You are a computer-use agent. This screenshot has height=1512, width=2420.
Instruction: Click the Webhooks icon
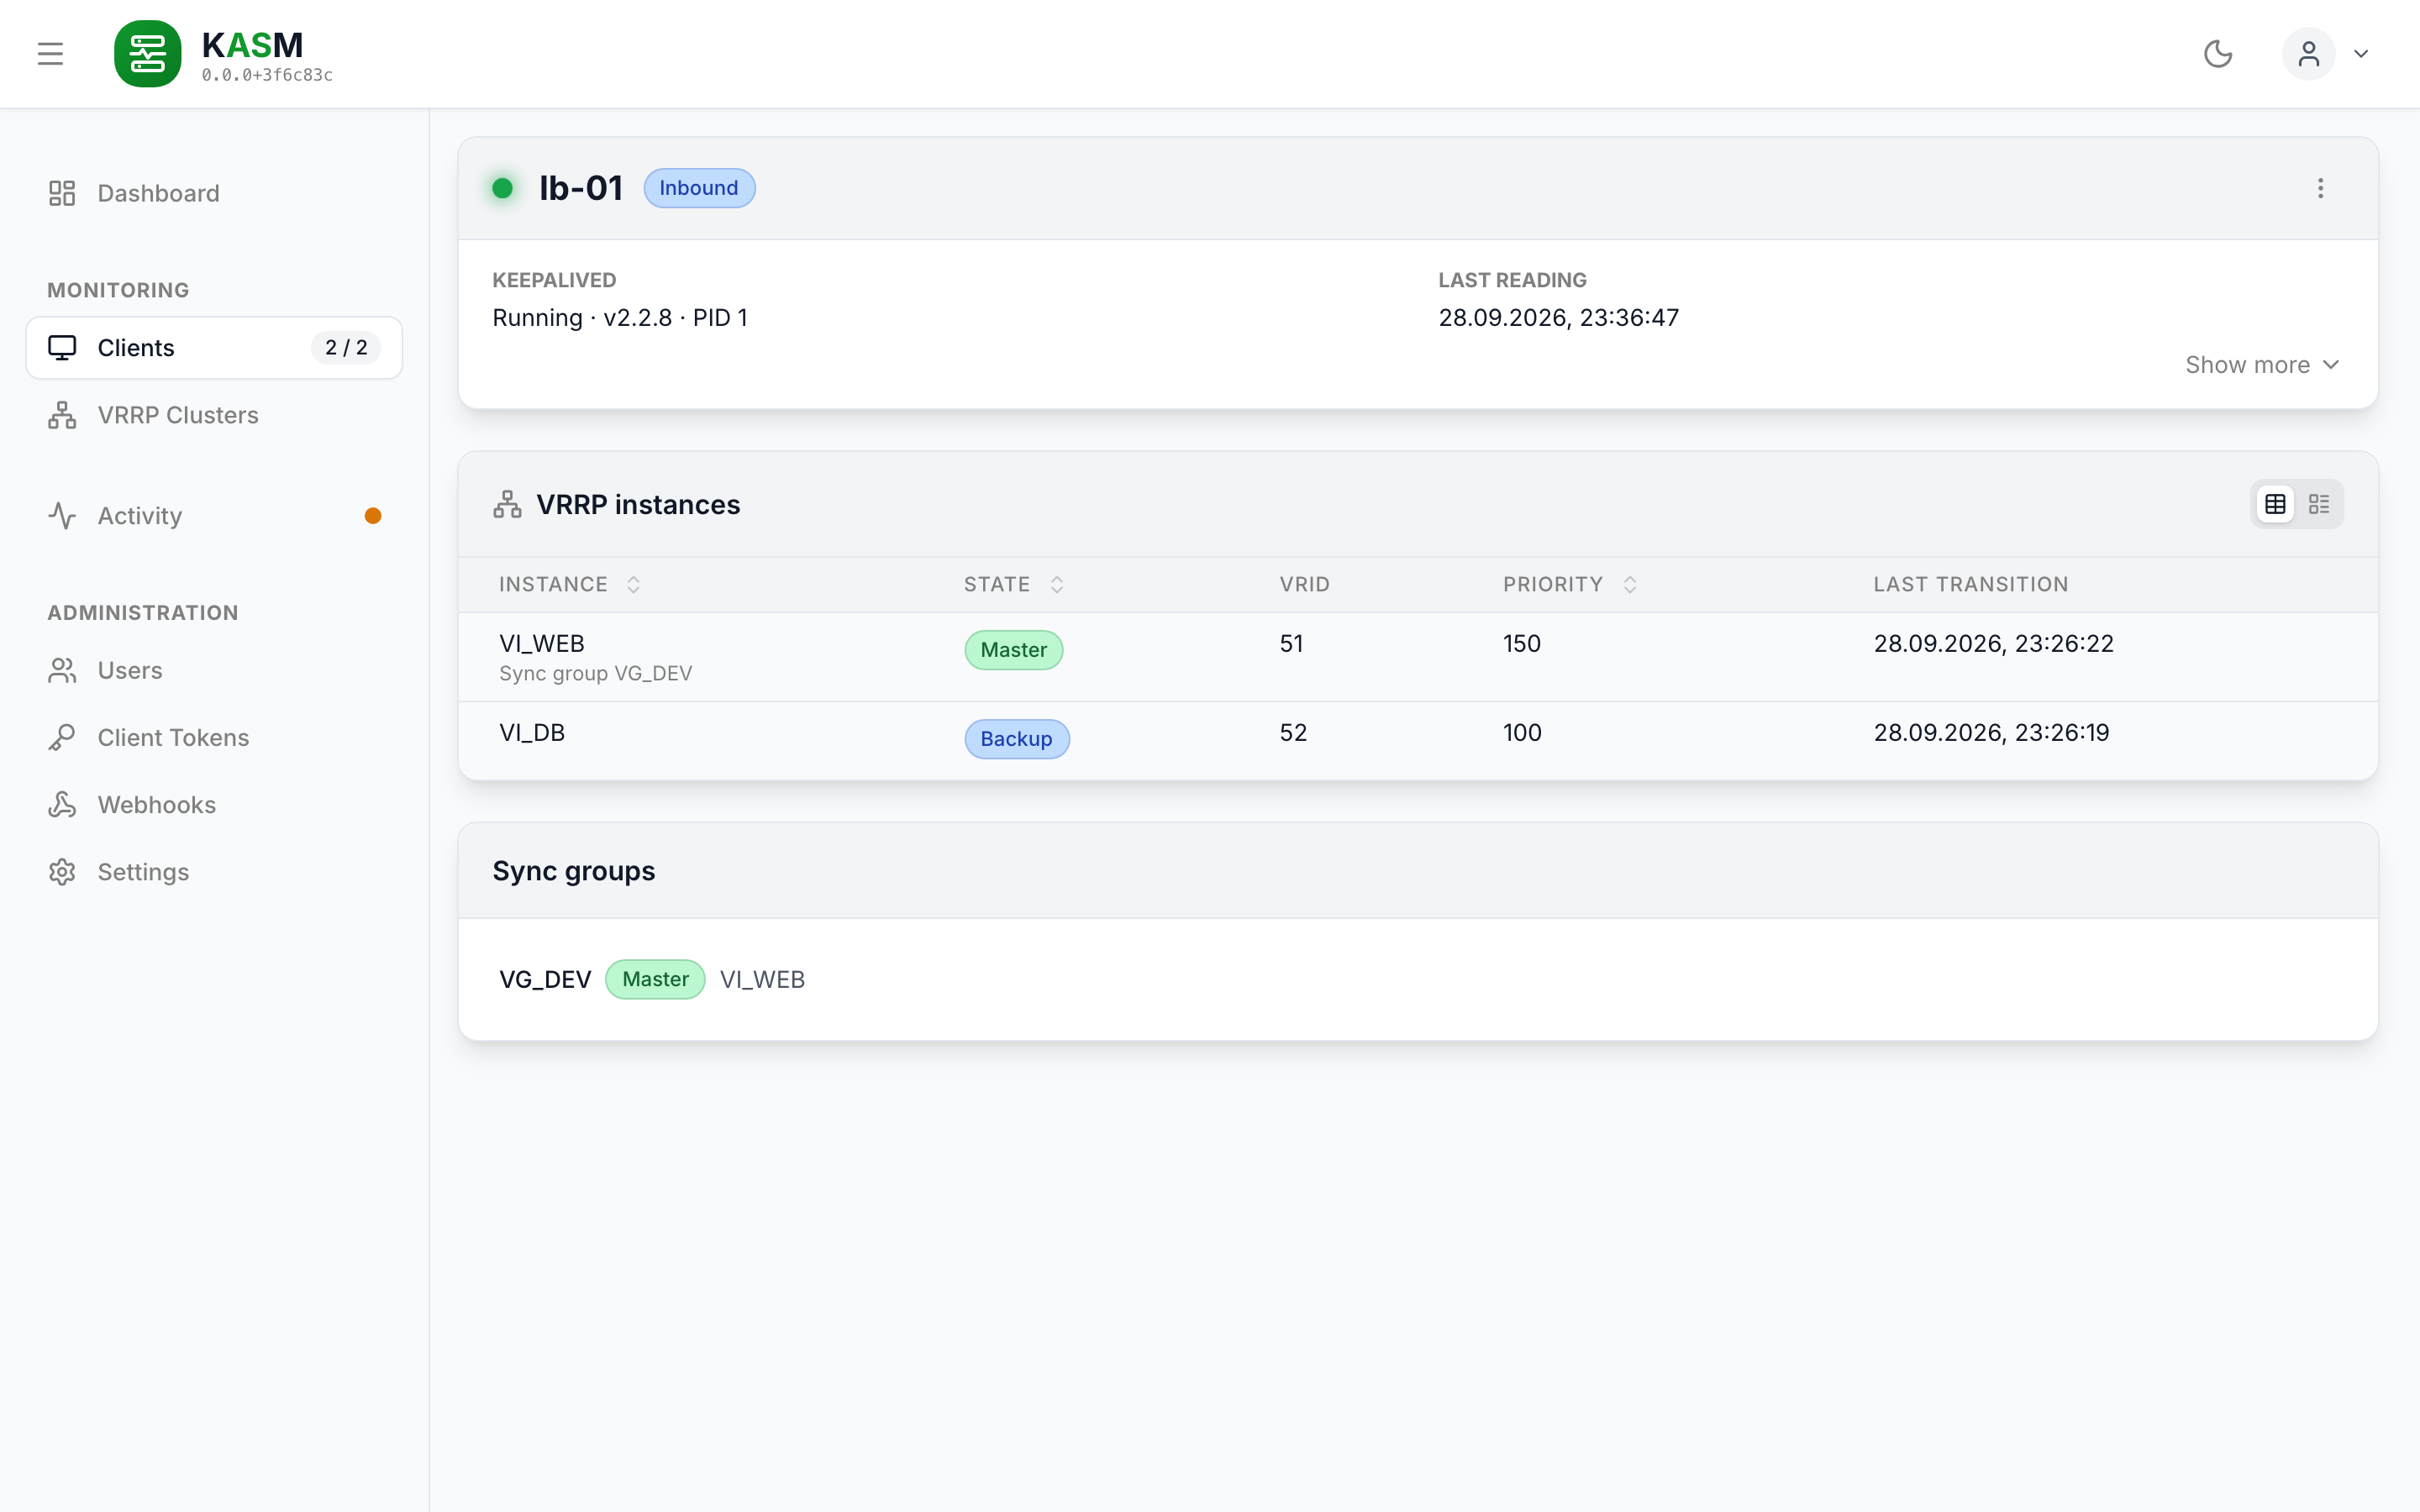(62, 805)
